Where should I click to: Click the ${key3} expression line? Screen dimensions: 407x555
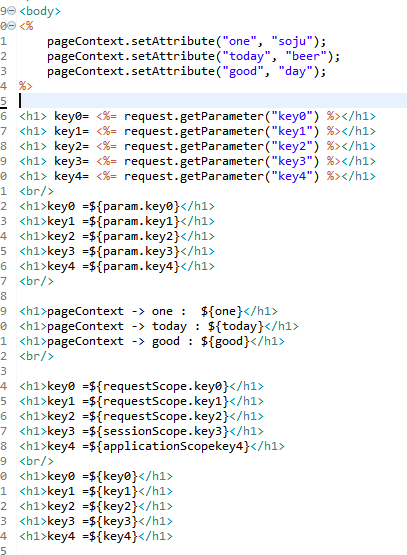pyautogui.click(x=96, y=521)
